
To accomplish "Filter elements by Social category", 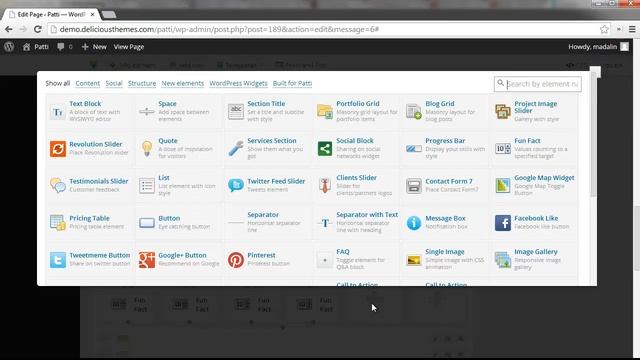I will (114, 83).
